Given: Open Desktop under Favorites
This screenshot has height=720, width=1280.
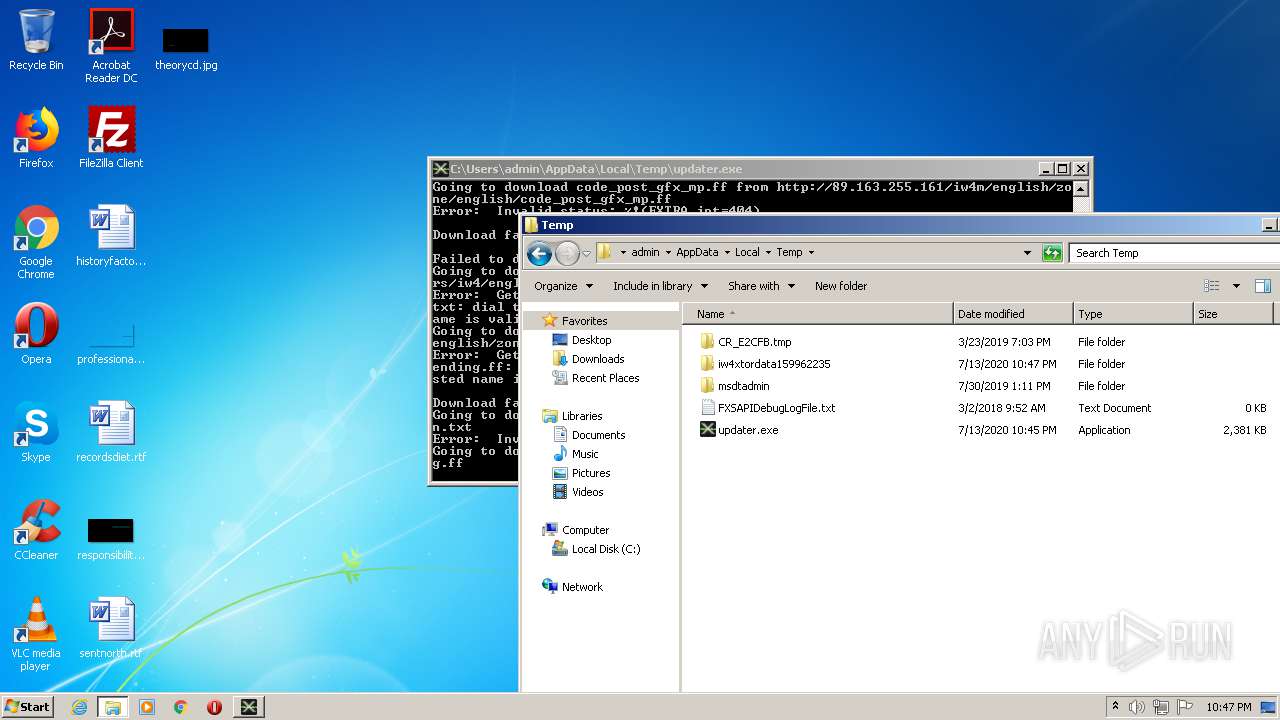Looking at the screenshot, I should click(591, 340).
